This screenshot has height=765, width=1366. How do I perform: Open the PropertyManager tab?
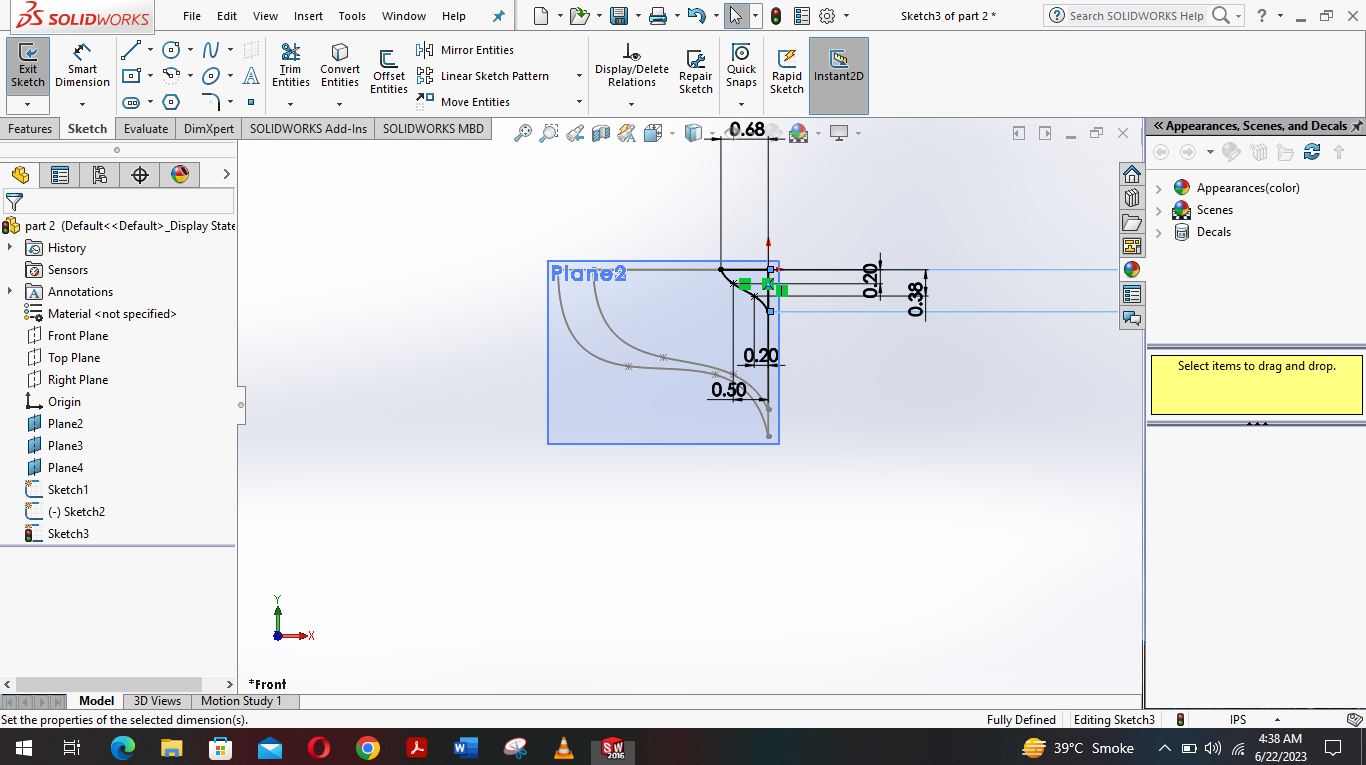click(60, 175)
